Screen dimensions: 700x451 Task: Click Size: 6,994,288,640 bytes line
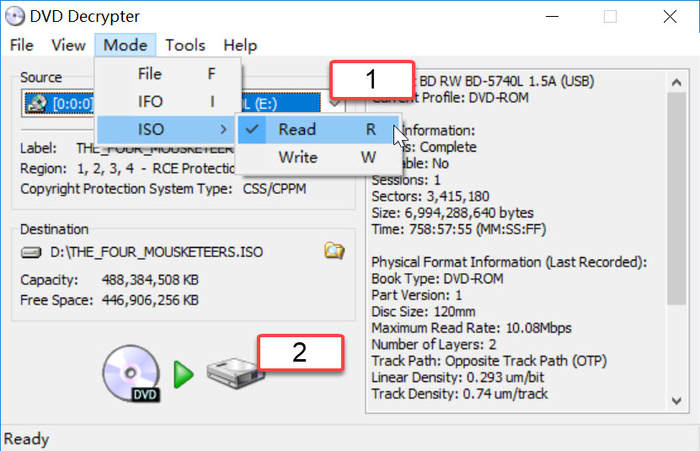[x=452, y=213]
